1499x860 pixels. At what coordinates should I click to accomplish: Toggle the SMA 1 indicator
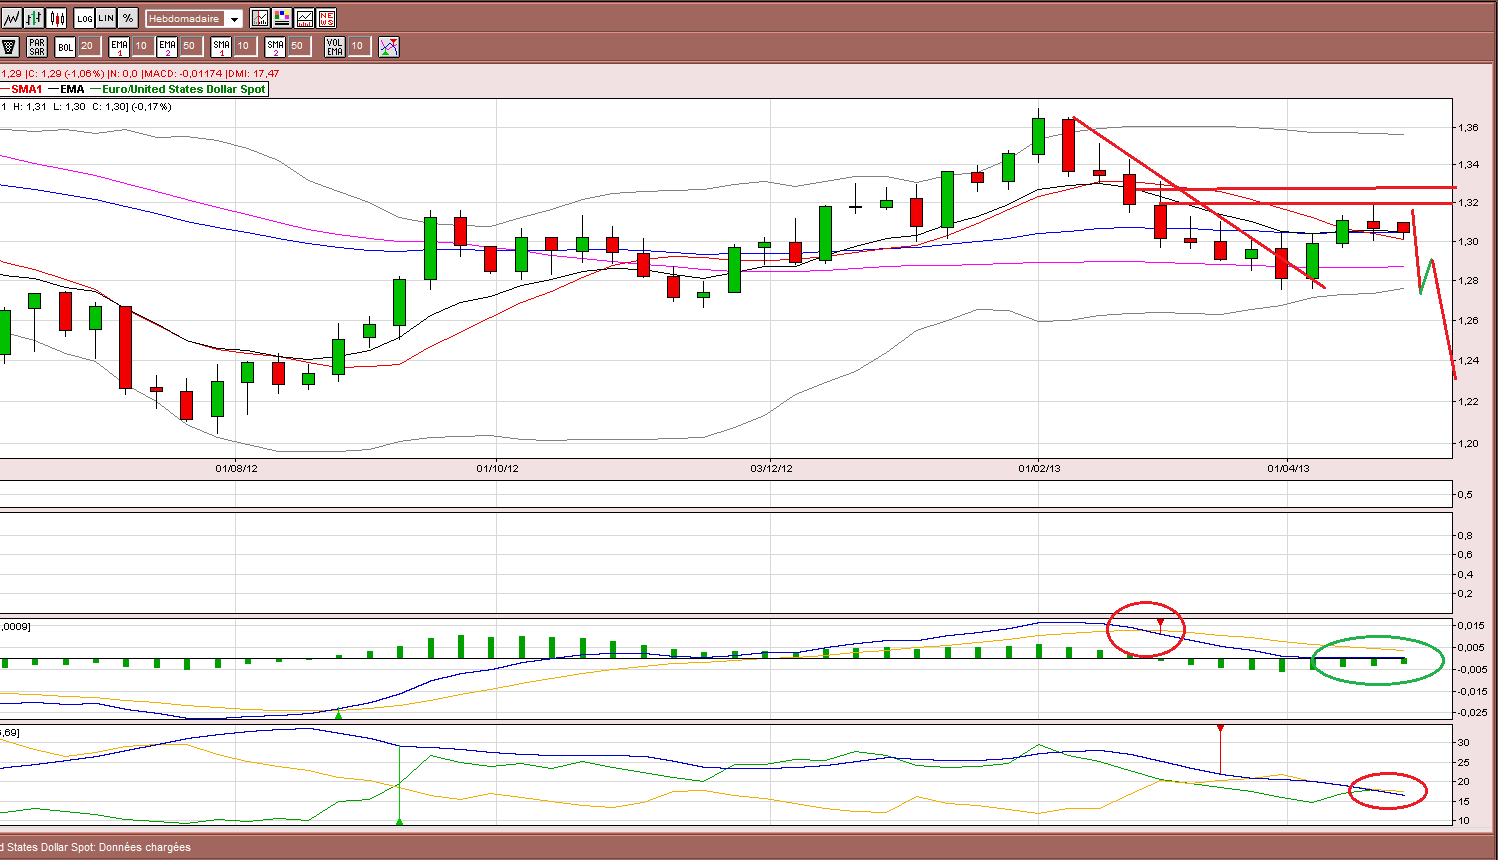[221, 46]
